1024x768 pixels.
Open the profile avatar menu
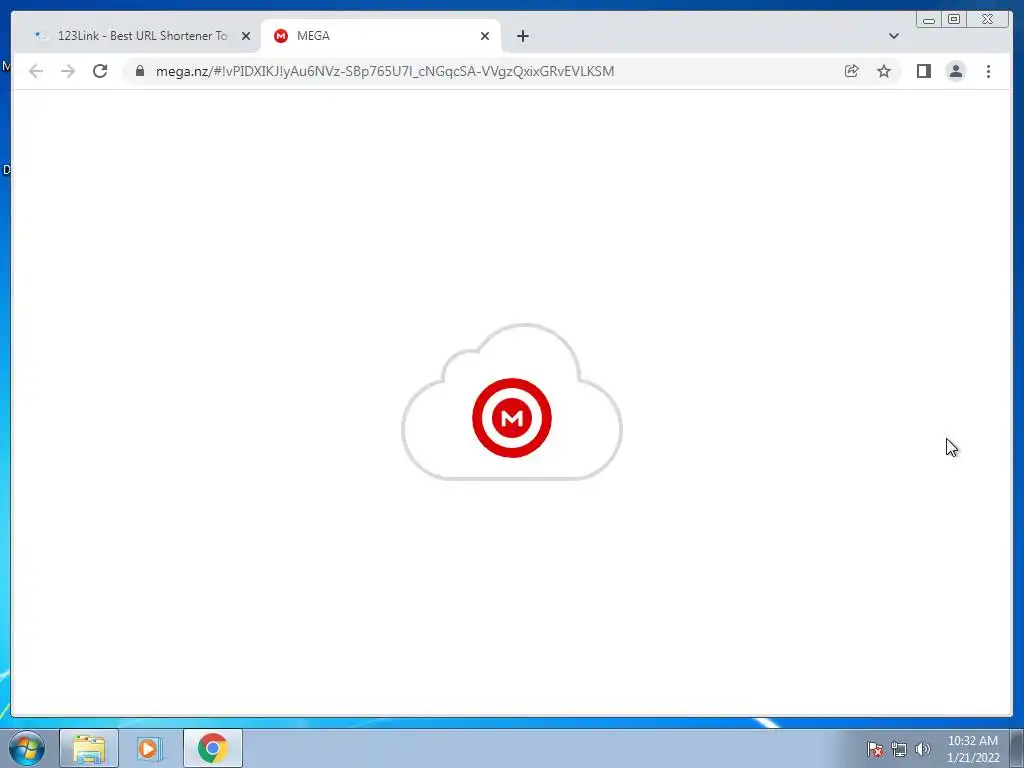(x=956, y=71)
